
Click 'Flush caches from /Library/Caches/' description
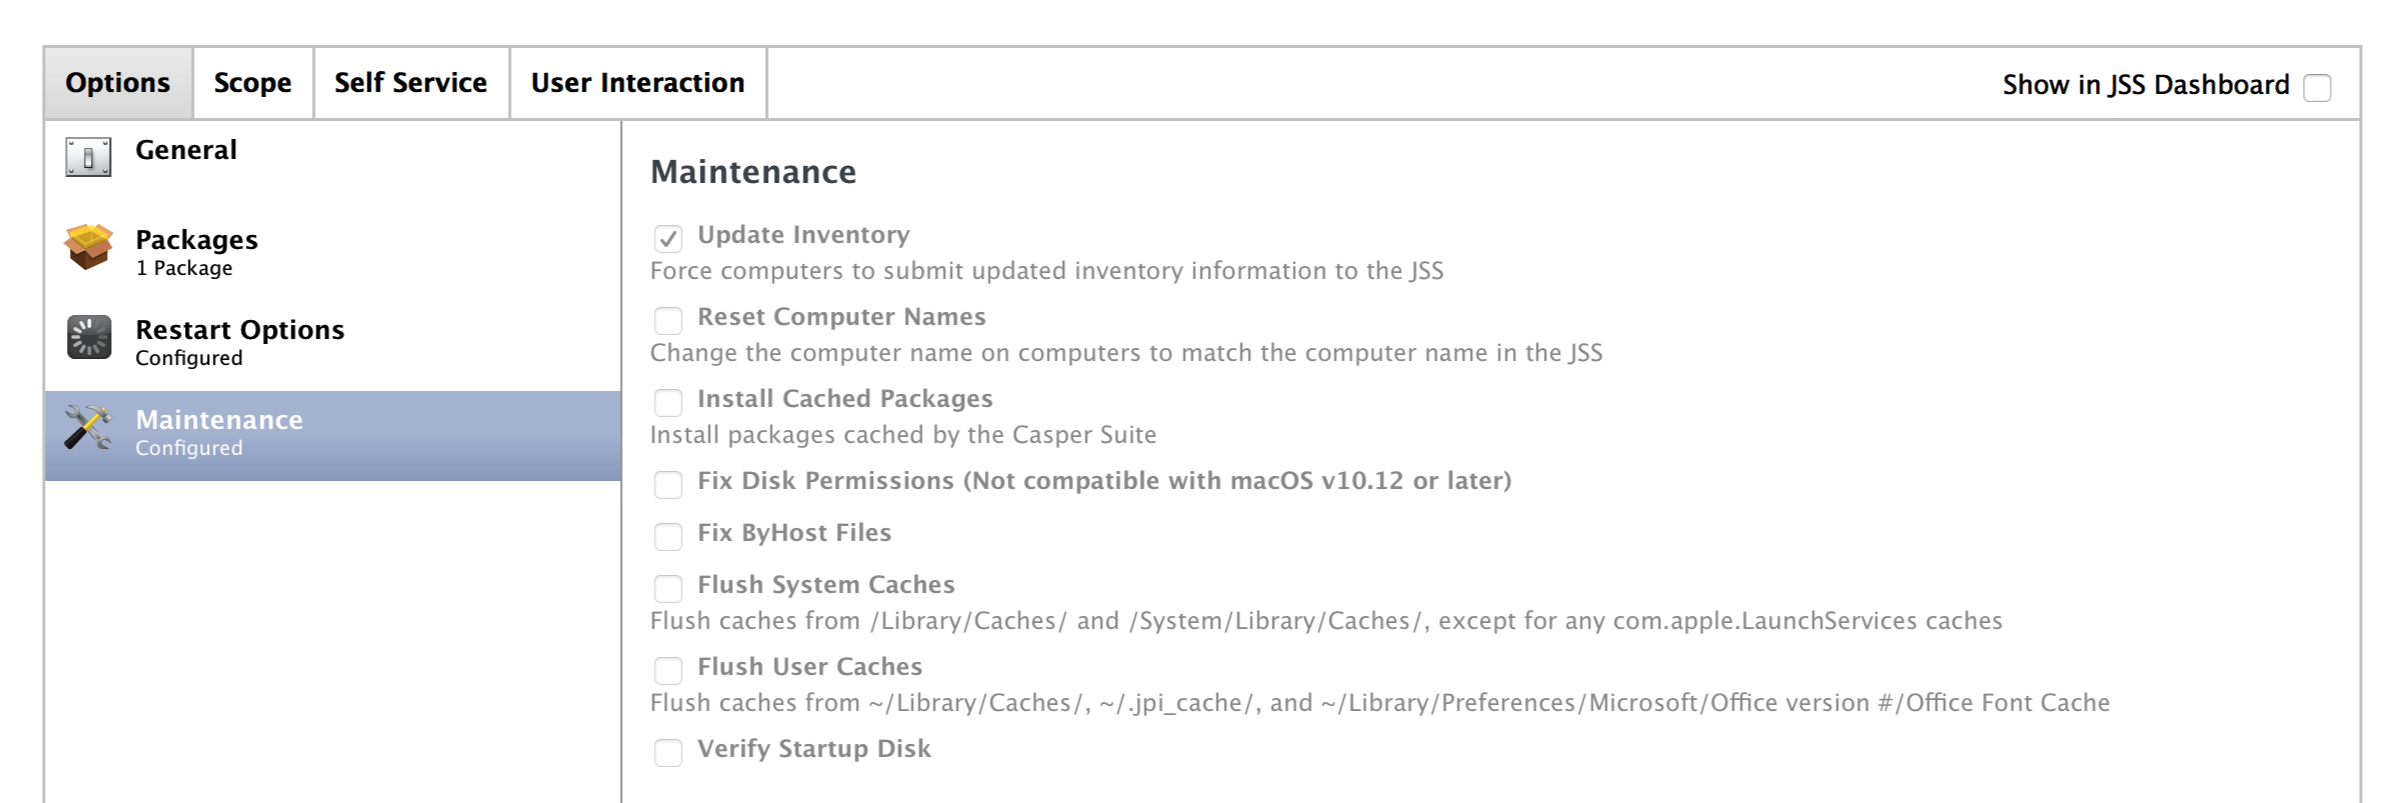click(x=1326, y=621)
